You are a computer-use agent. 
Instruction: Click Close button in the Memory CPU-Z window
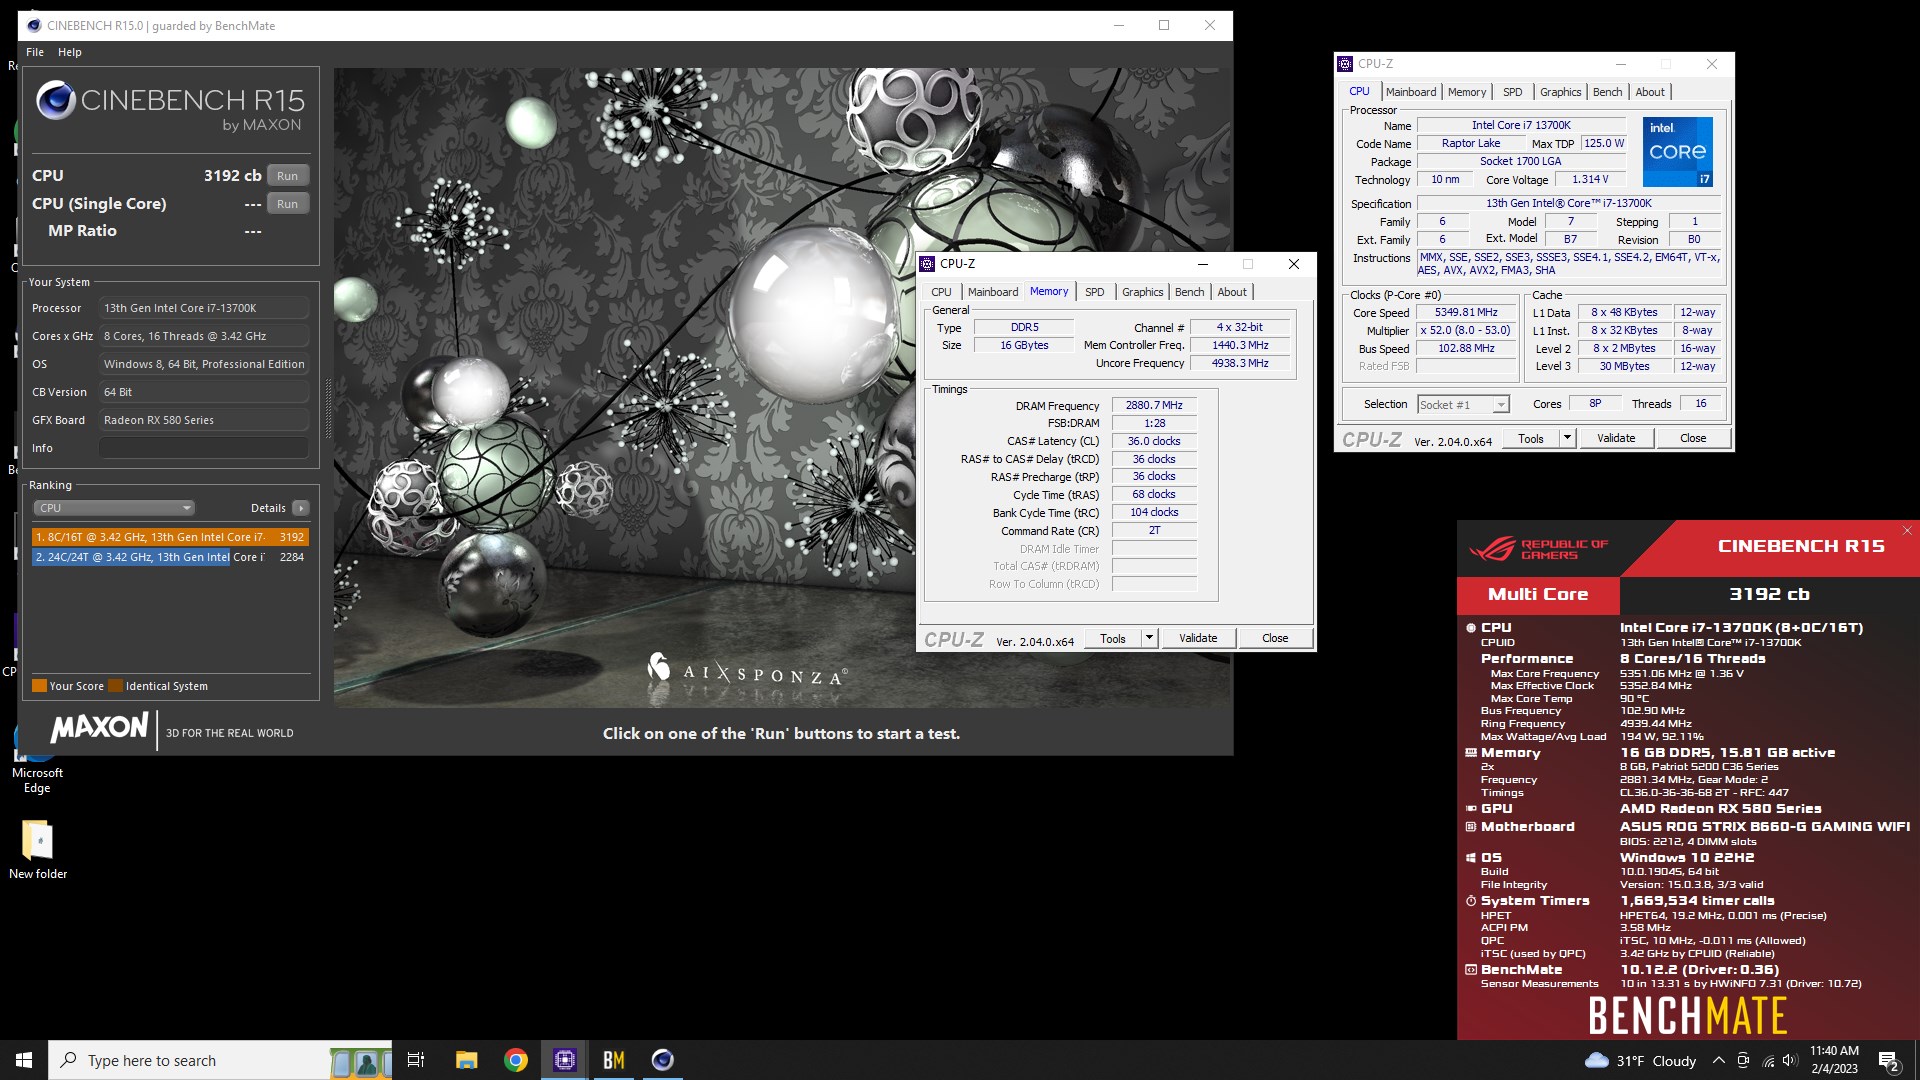(x=1275, y=639)
